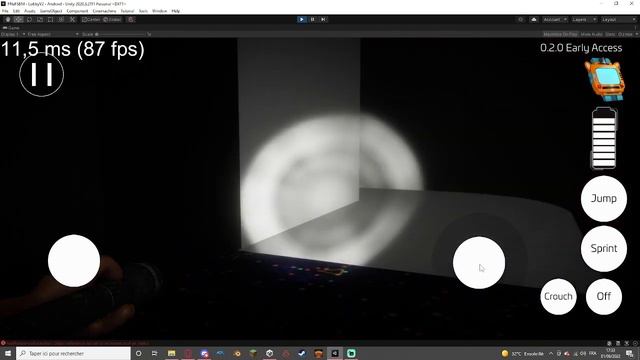Click the Pause button in Unity toolbar

click(x=312, y=19)
